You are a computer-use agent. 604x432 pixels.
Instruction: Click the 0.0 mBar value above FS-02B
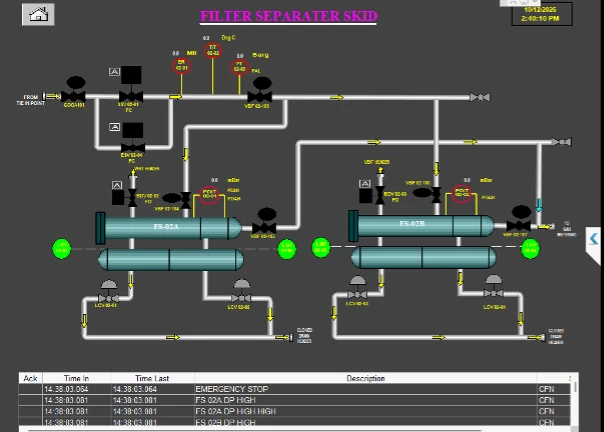pyautogui.click(x=467, y=180)
